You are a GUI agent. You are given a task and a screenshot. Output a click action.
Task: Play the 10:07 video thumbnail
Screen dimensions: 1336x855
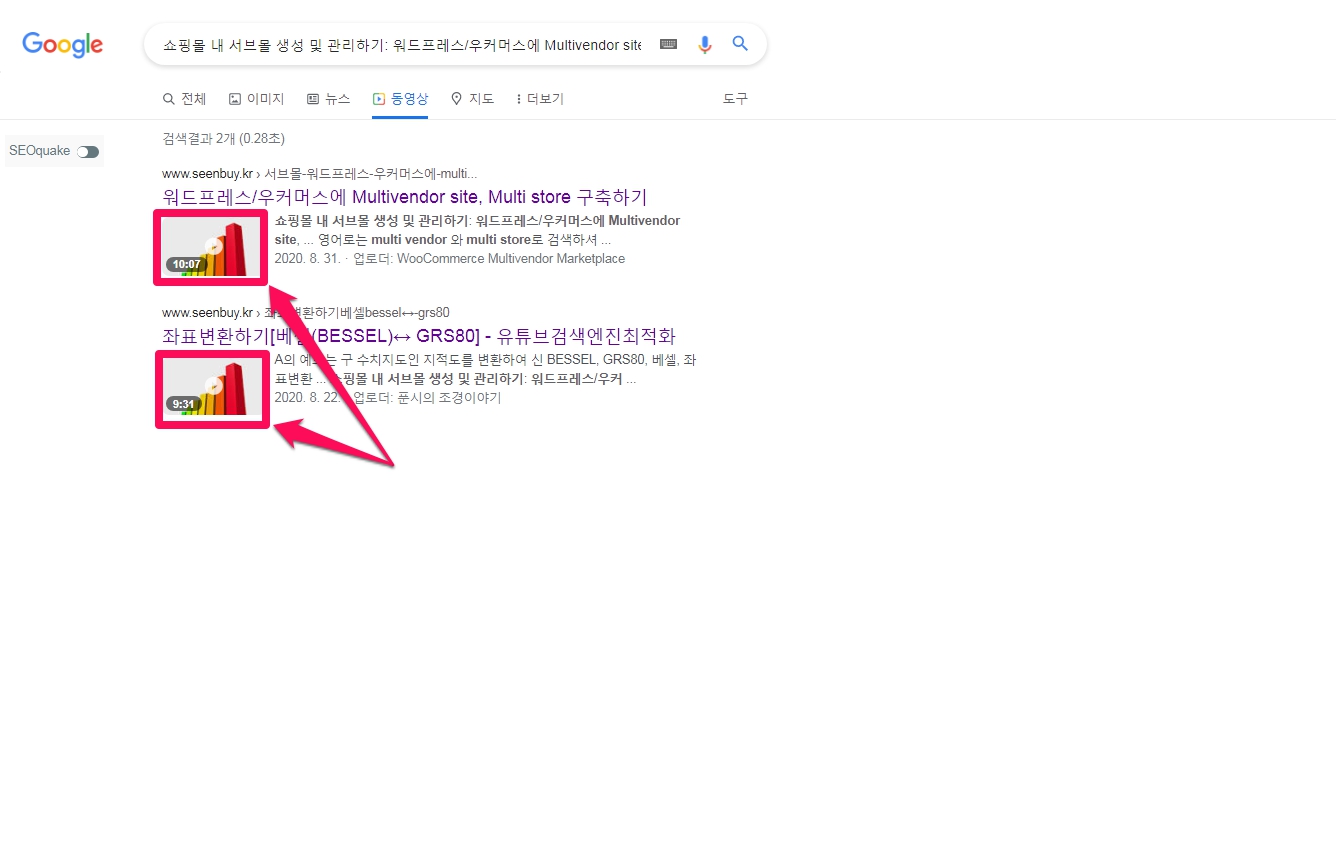point(211,247)
